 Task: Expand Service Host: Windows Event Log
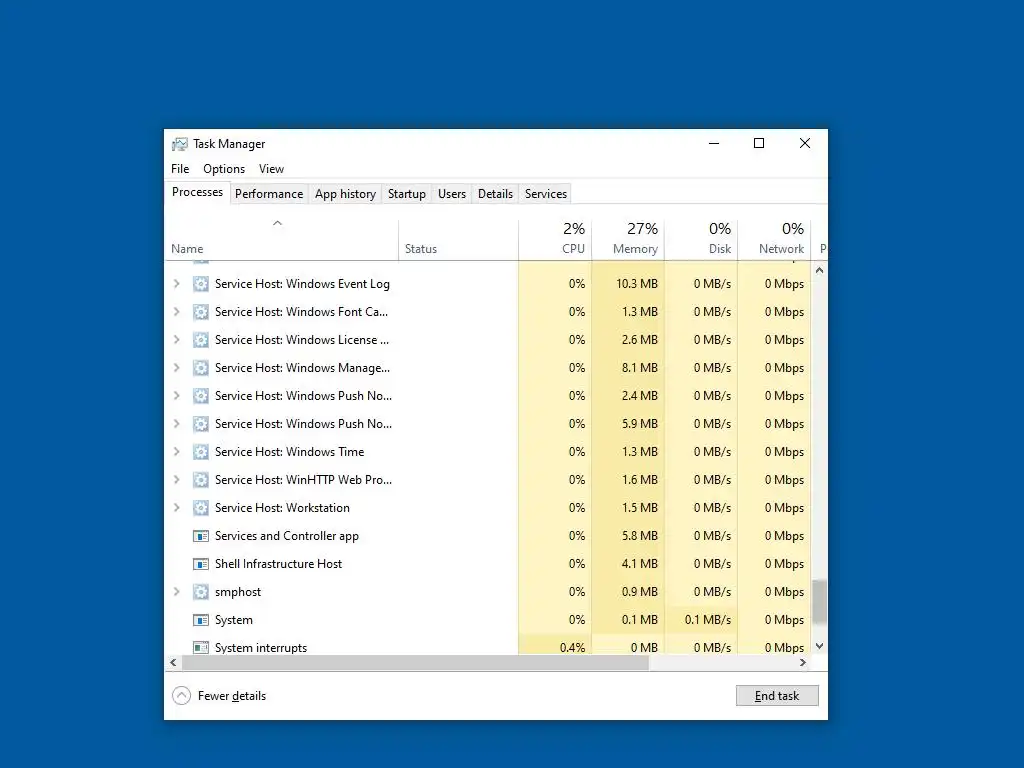(176, 284)
